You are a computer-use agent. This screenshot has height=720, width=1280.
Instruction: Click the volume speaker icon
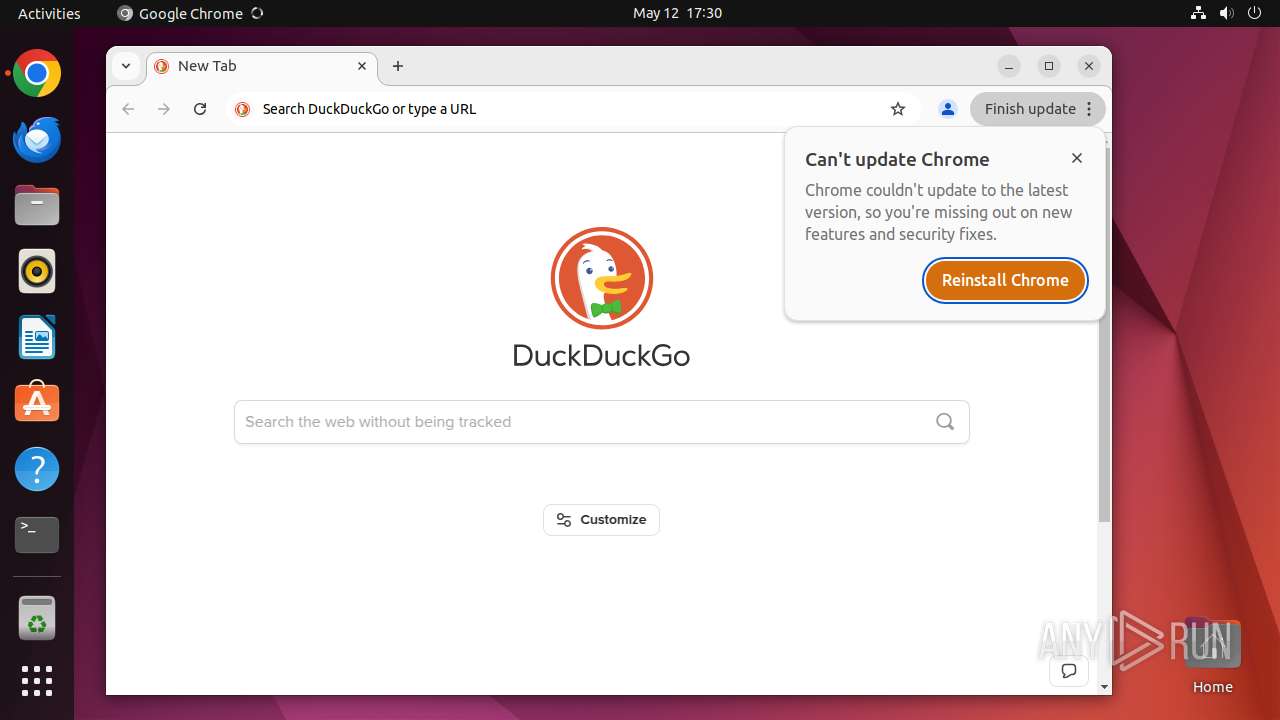(1227, 13)
